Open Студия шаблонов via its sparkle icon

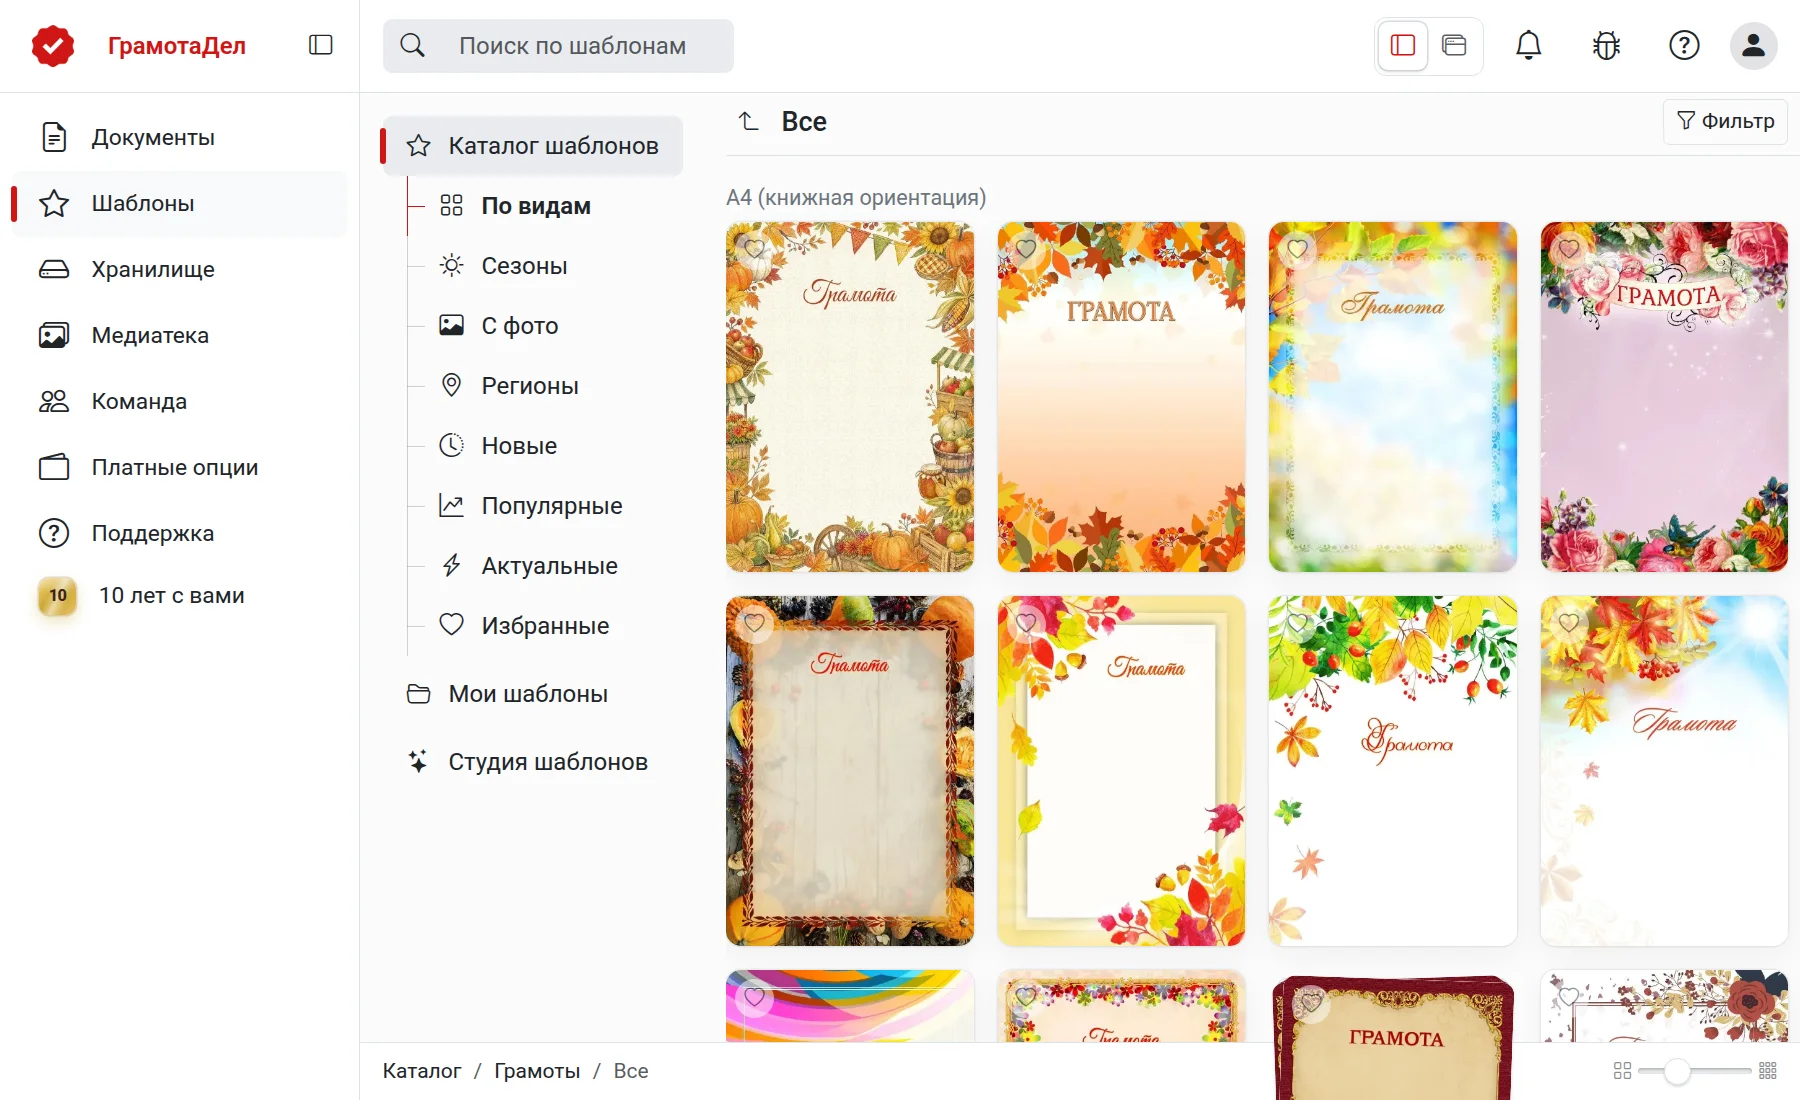(x=419, y=762)
